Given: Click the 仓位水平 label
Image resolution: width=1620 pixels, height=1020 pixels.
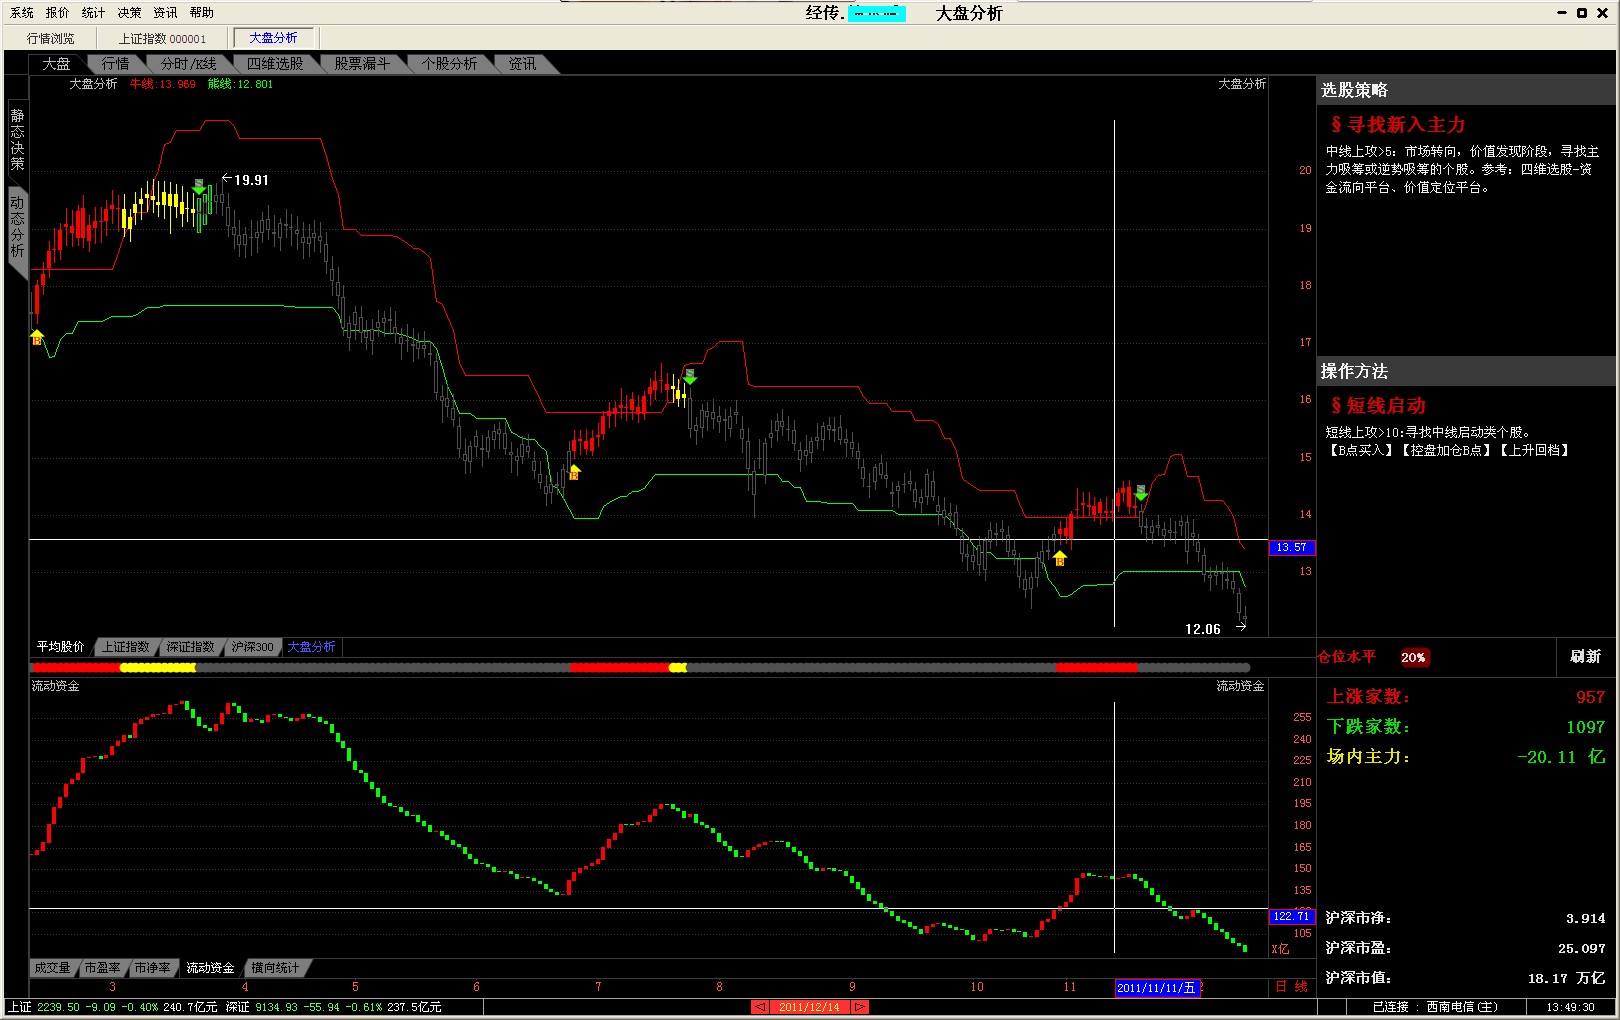Looking at the screenshot, I should pos(1347,657).
